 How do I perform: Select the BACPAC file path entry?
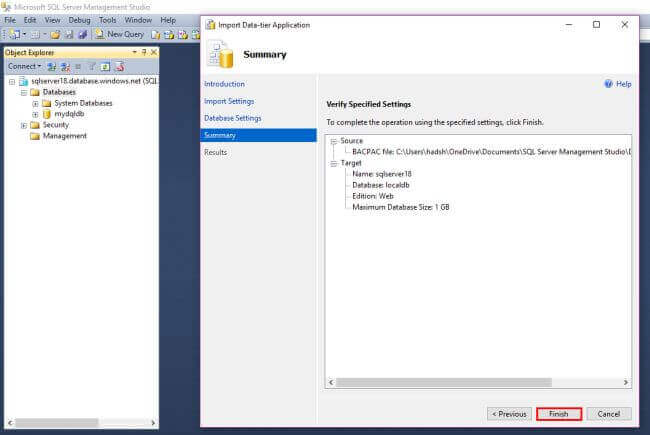click(492, 152)
